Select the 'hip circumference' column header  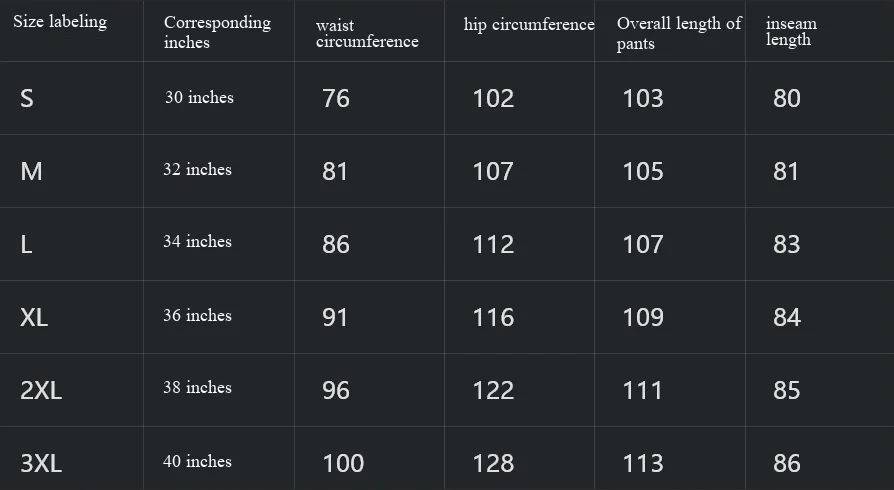[529, 25]
